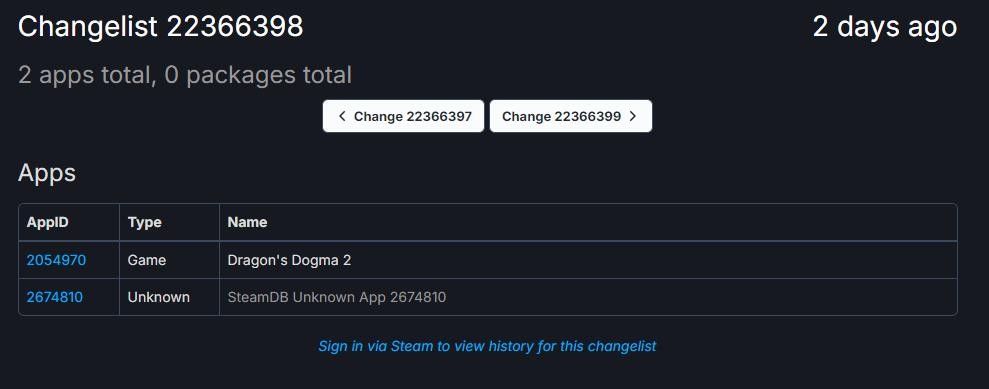989x389 pixels.
Task: Click the Changelist 22366398 heading
Action: (x=161, y=27)
